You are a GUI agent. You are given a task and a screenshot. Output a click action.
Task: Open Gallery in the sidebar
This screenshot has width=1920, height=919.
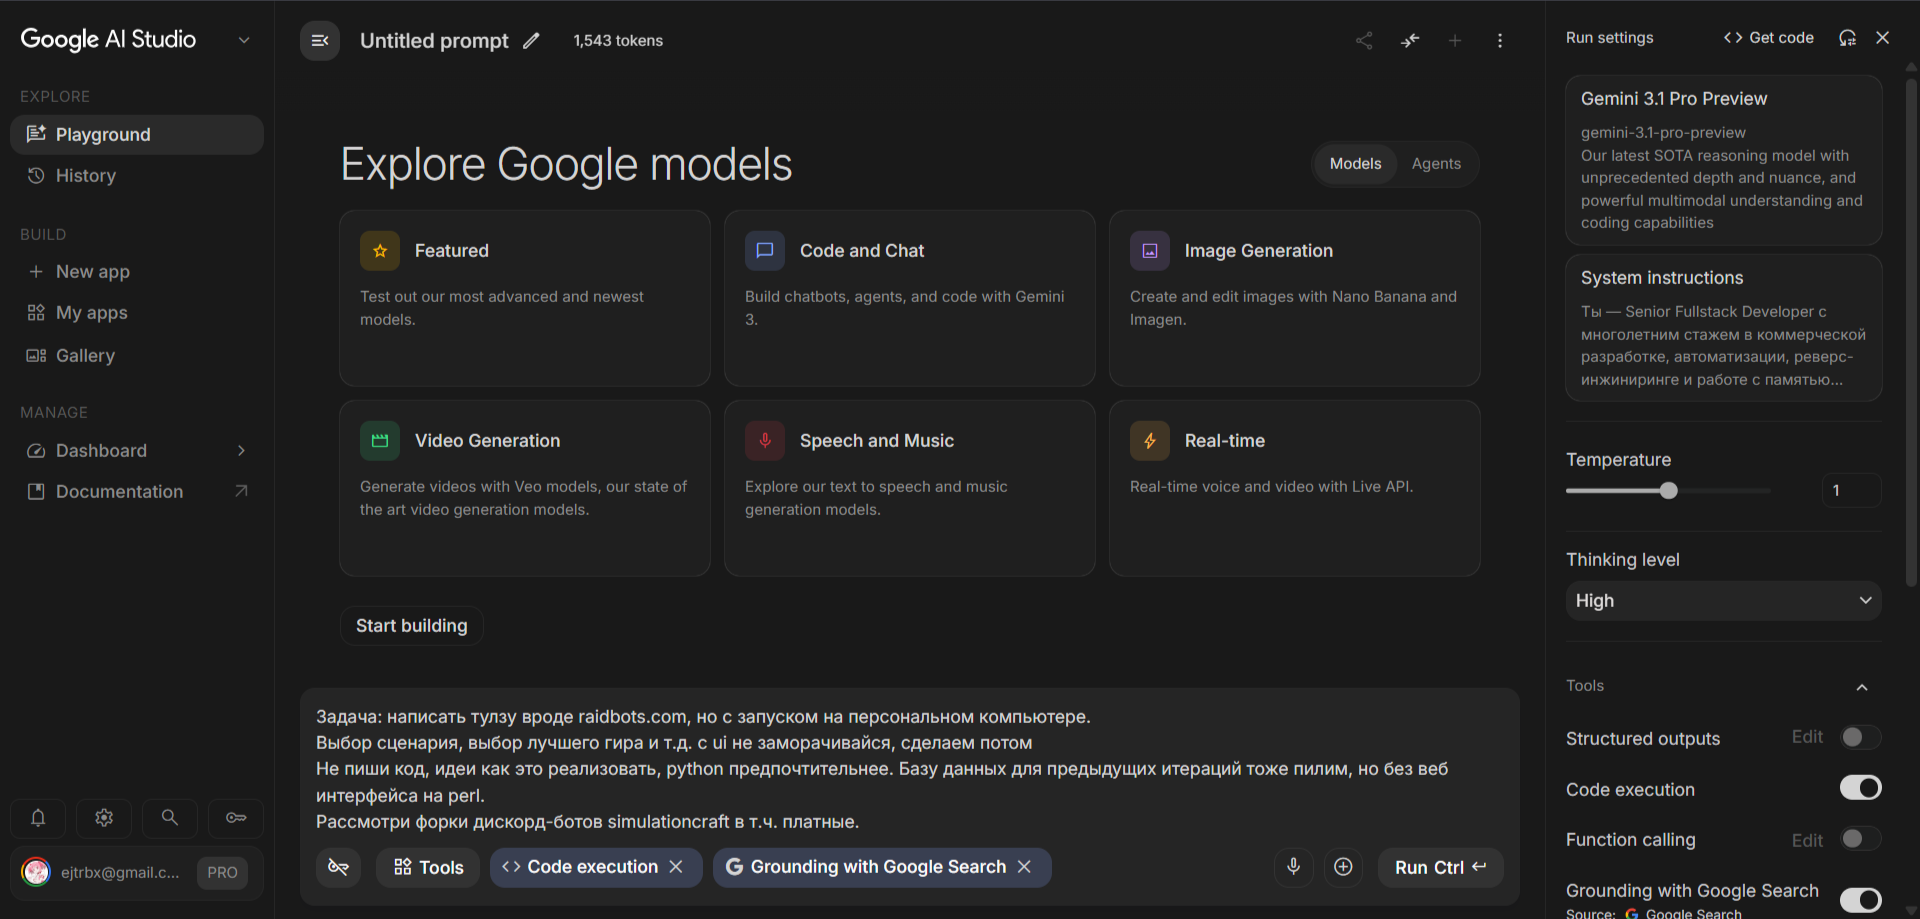pyautogui.click(x=137, y=356)
